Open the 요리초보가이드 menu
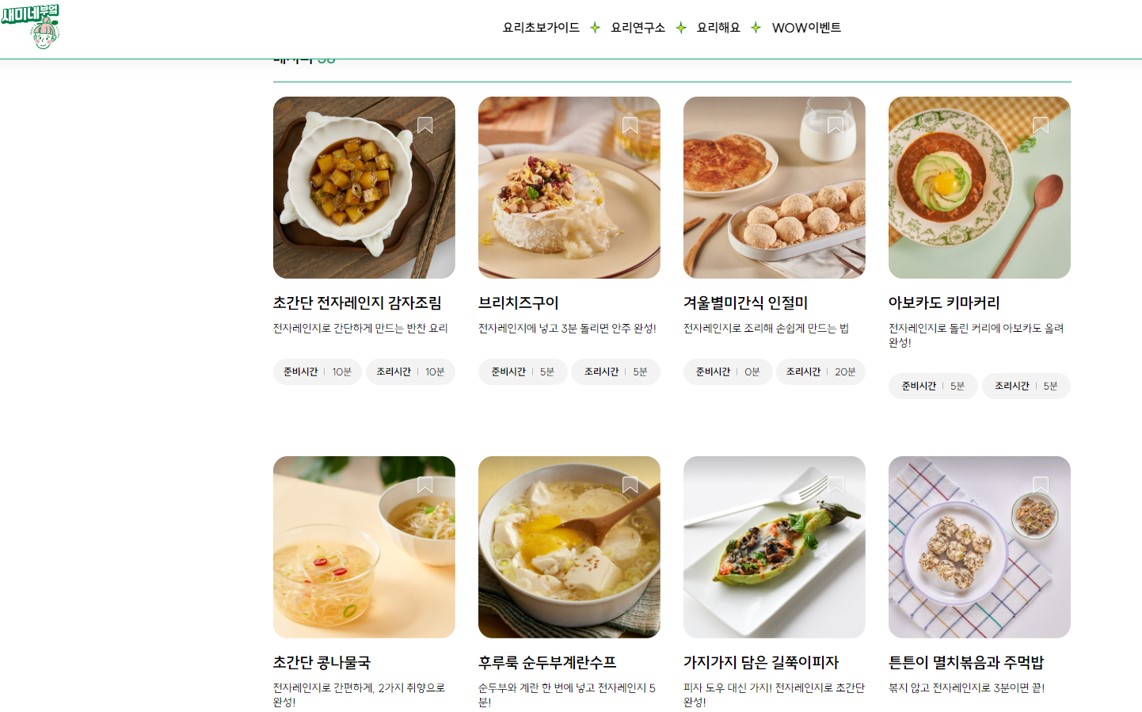 click(x=541, y=28)
